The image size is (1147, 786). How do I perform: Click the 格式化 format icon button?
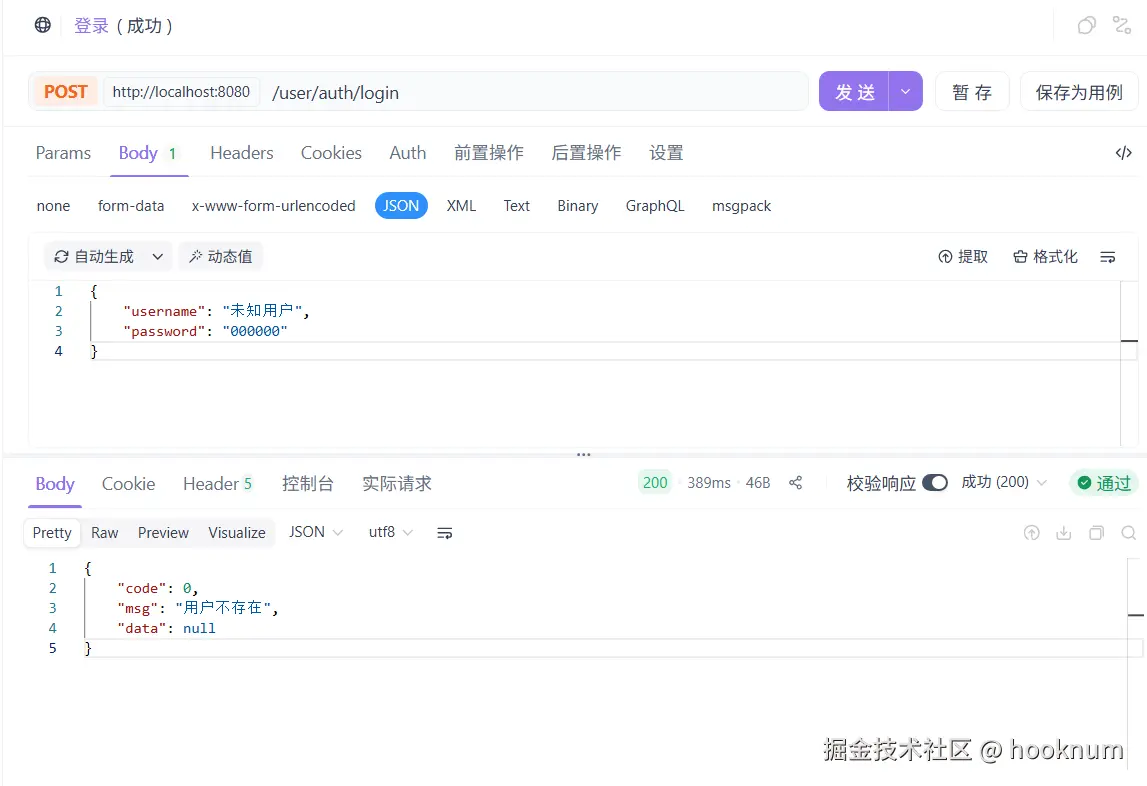1045,257
